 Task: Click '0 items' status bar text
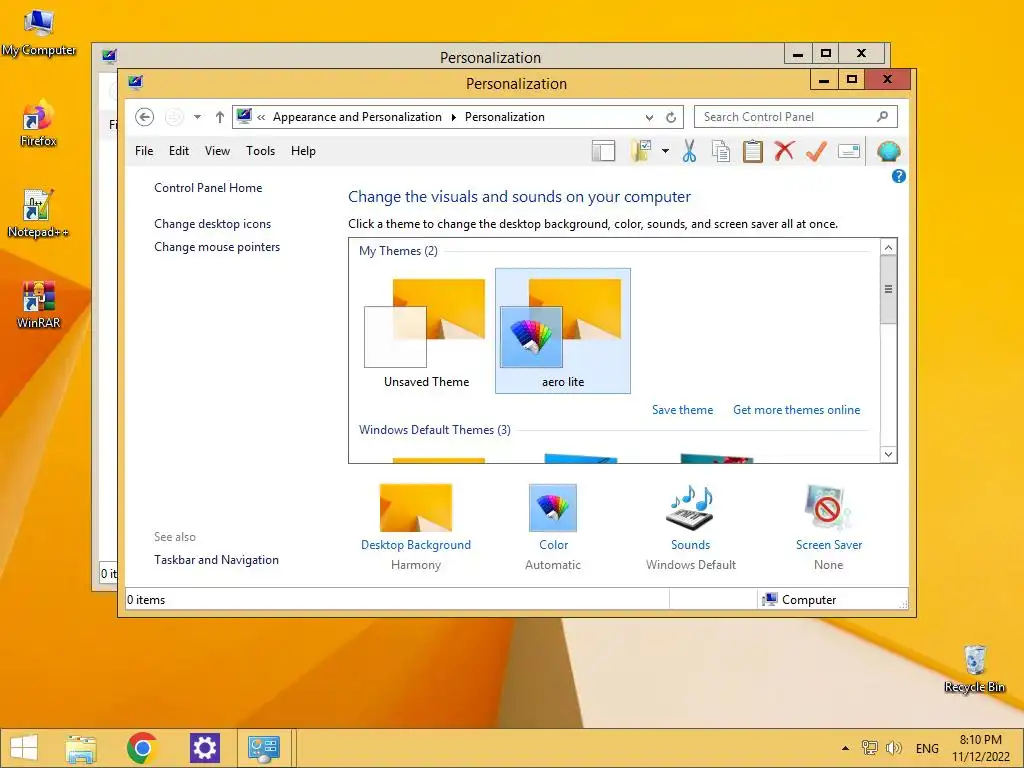point(146,600)
